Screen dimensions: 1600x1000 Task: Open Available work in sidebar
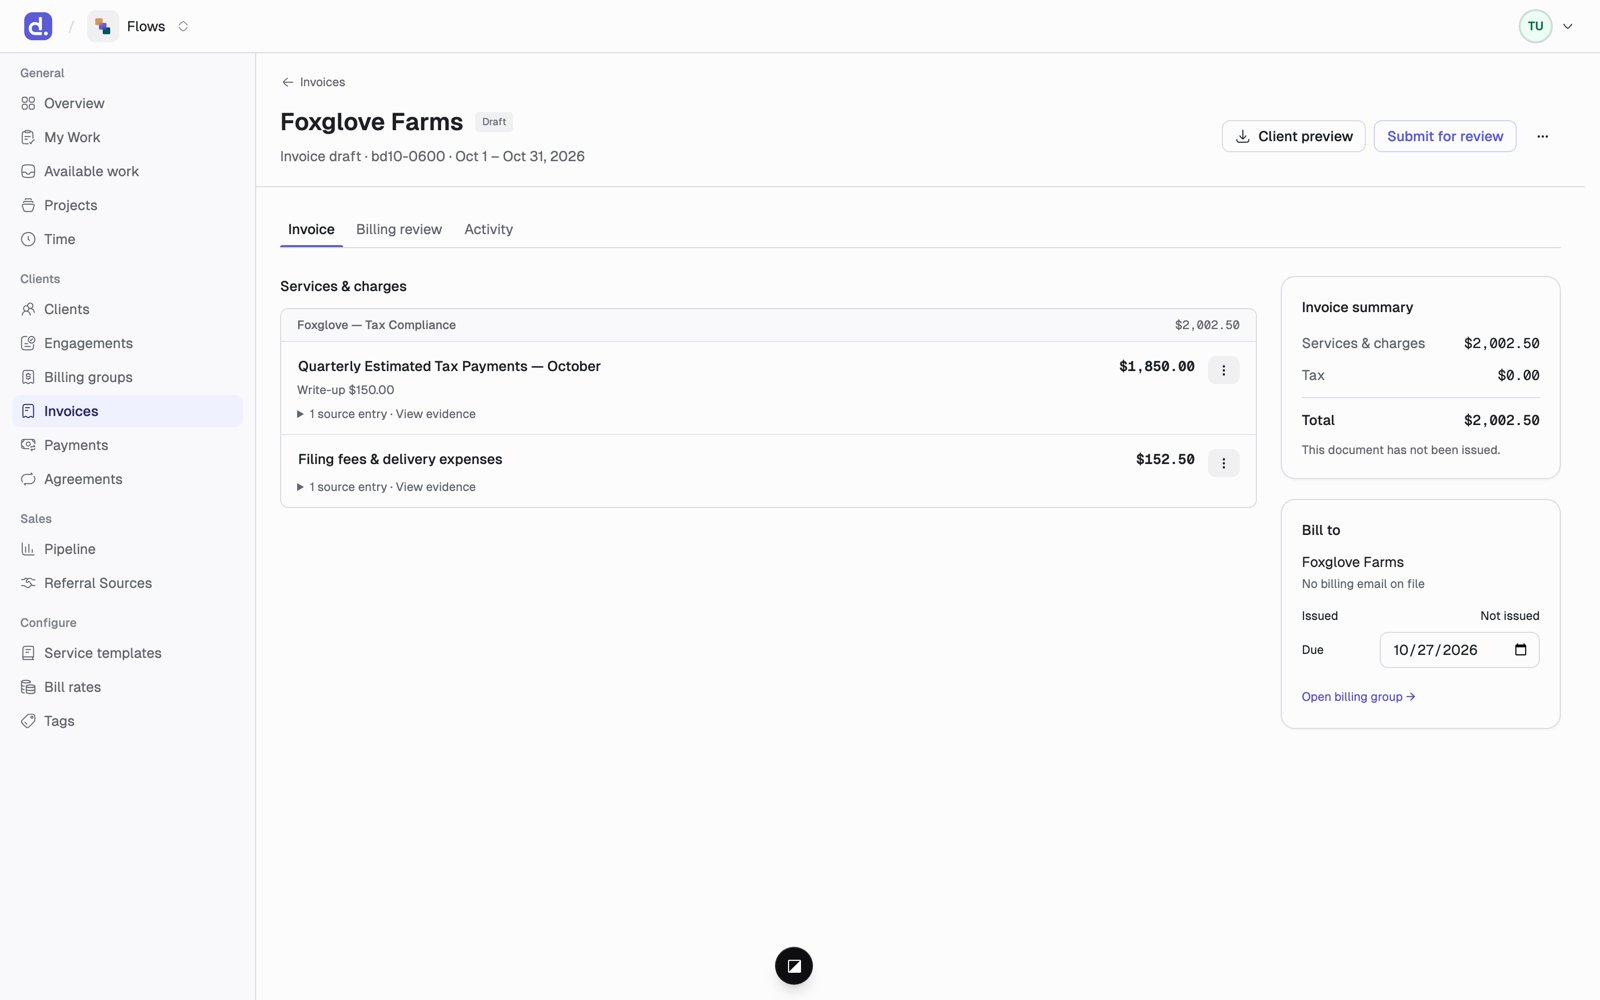[127, 171]
